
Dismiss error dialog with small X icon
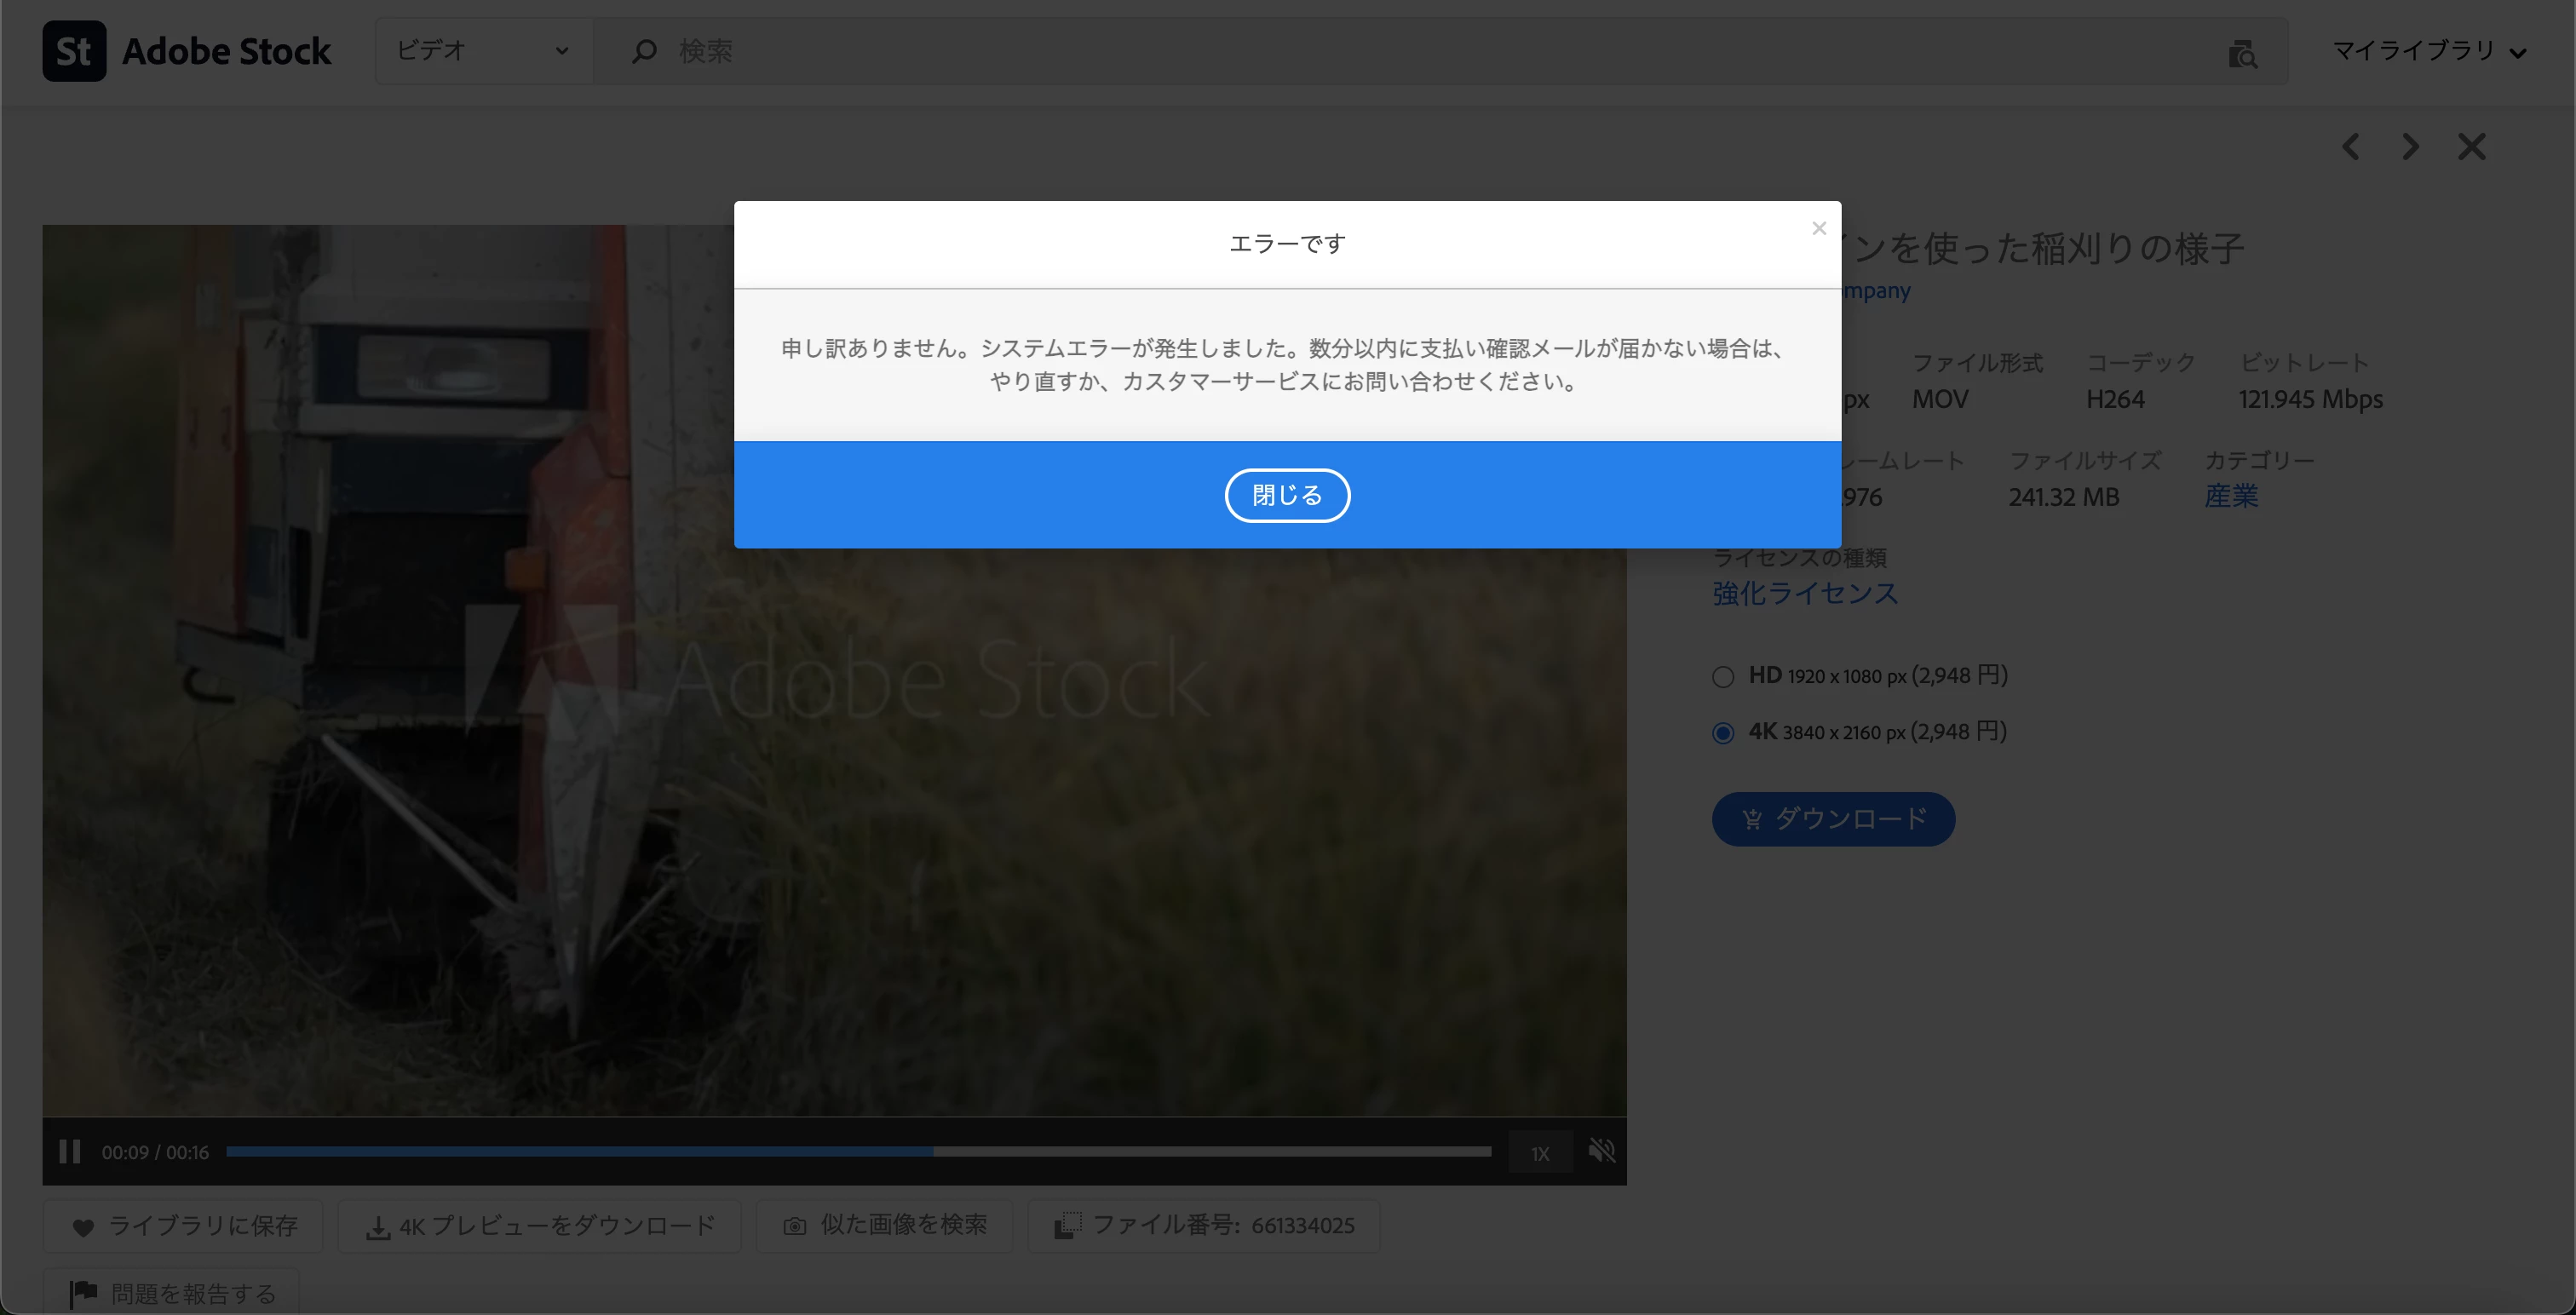(1819, 229)
